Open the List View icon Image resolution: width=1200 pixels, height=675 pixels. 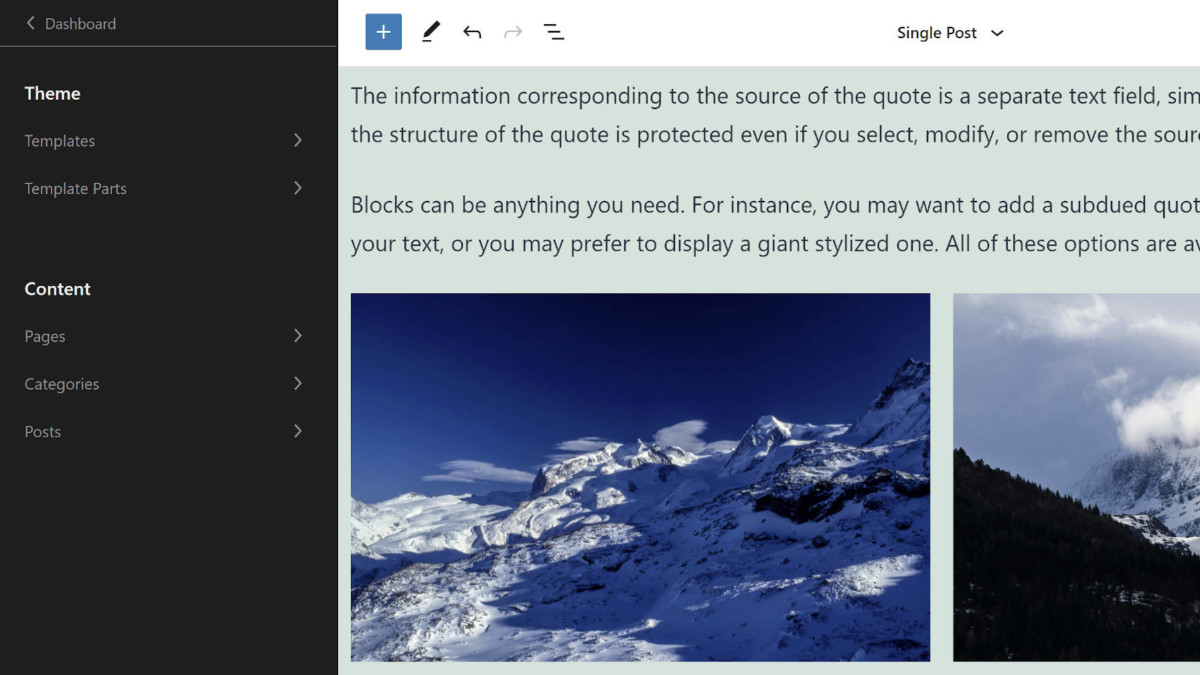point(554,32)
